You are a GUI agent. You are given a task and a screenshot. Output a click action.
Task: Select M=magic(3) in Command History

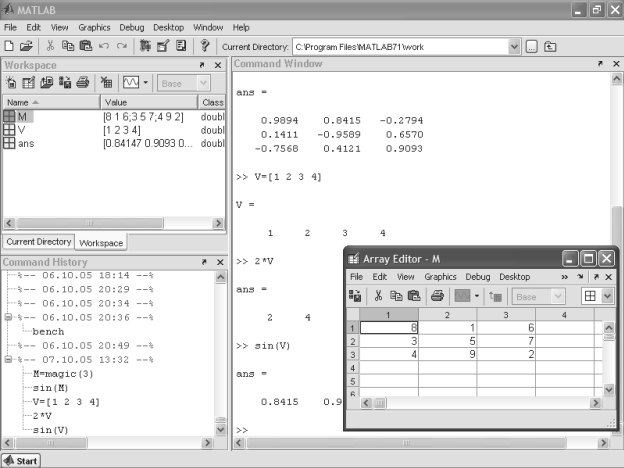(63, 374)
